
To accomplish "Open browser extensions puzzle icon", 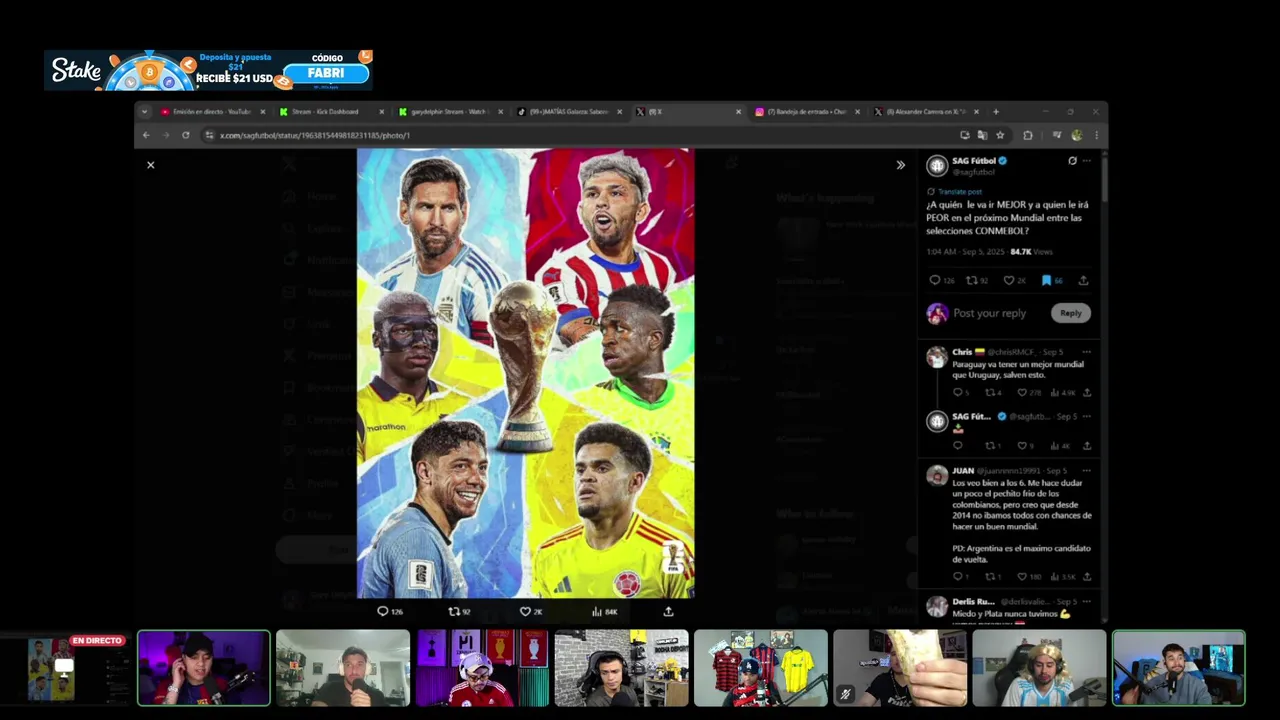I will pos(1027,135).
